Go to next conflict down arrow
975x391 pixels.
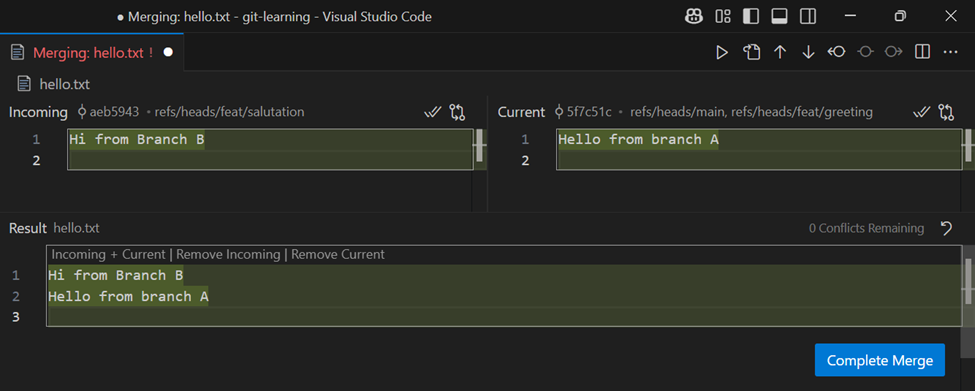coord(808,53)
